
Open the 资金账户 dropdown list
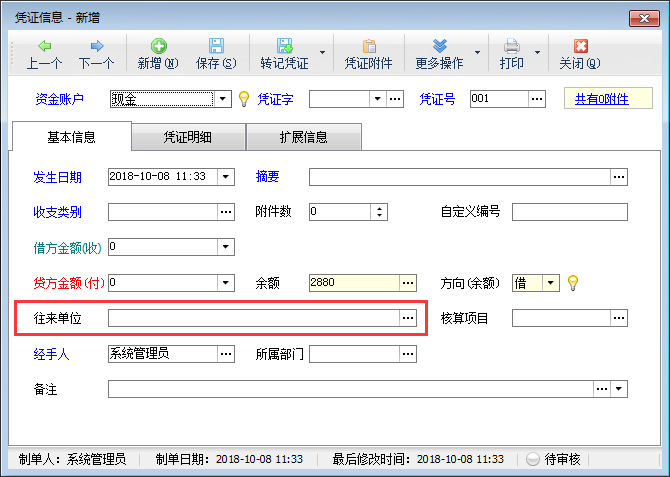224,99
